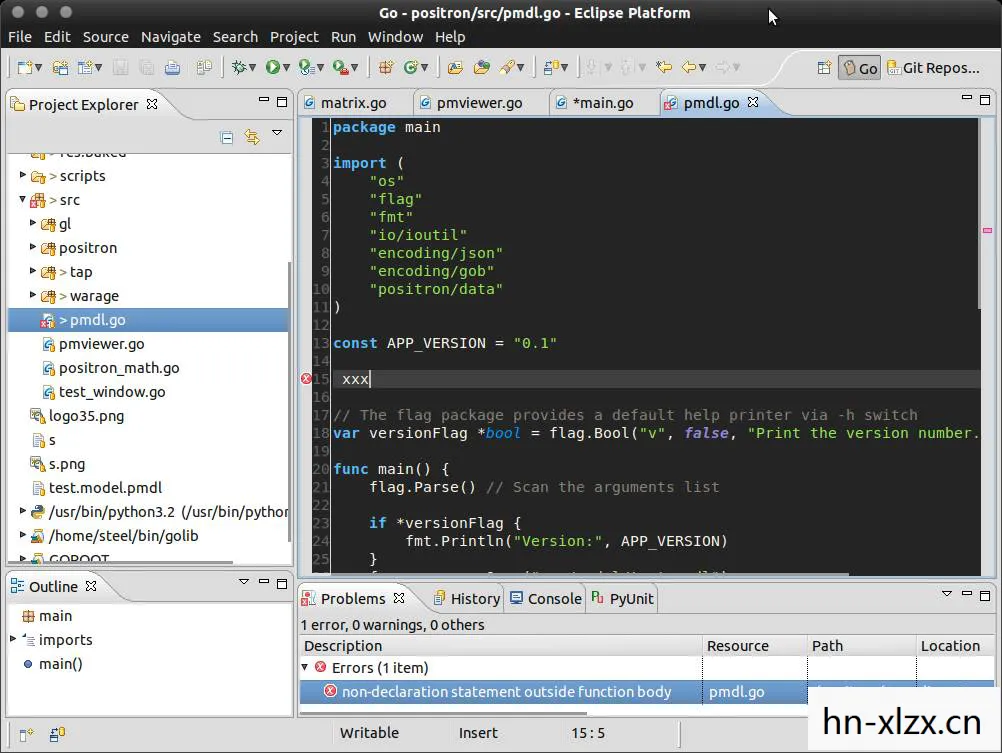Click the New Go file icon
The image size is (1002, 753).
pyautogui.click(x=411, y=67)
